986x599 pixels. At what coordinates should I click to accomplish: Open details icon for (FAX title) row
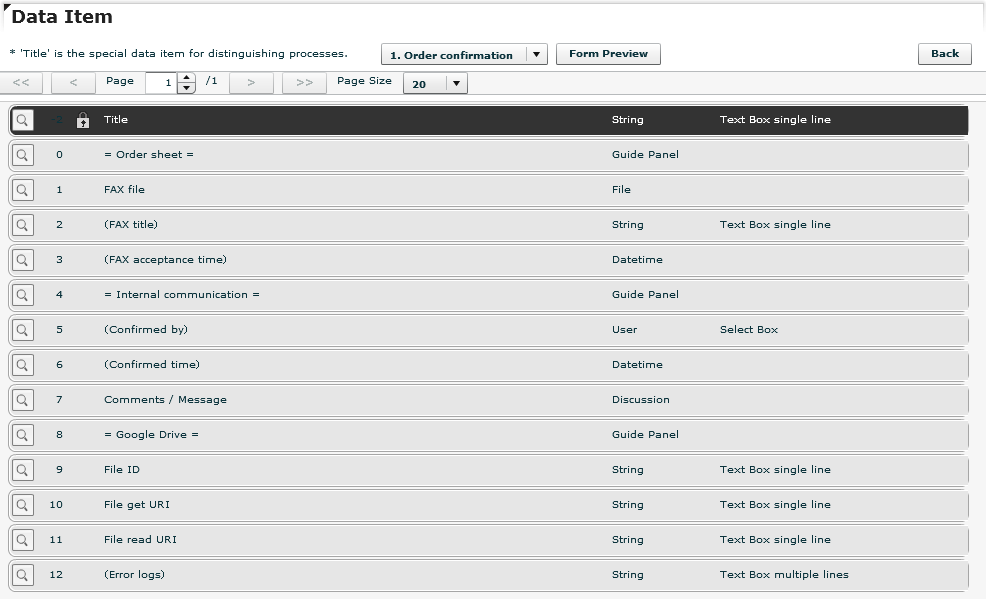[23, 225]
